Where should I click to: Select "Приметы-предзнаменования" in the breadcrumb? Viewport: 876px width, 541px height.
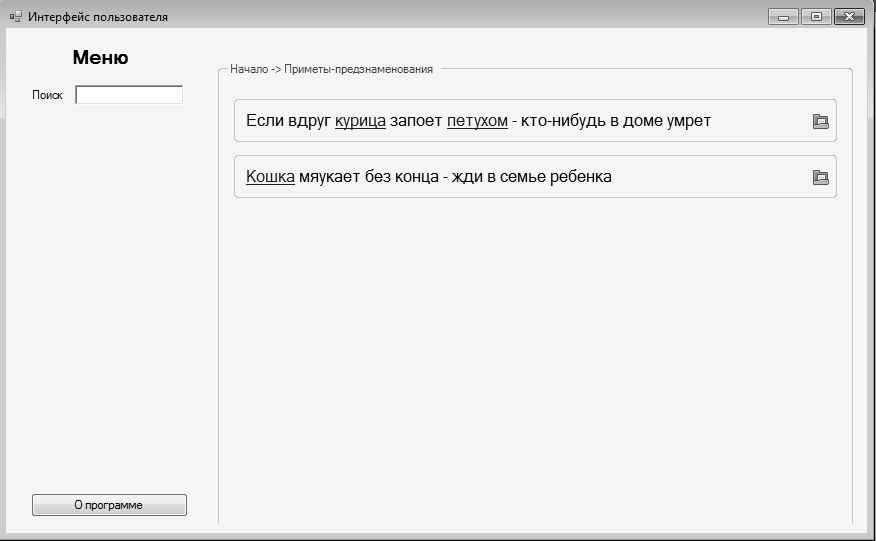pyautogui.click(x=358, y=70)
